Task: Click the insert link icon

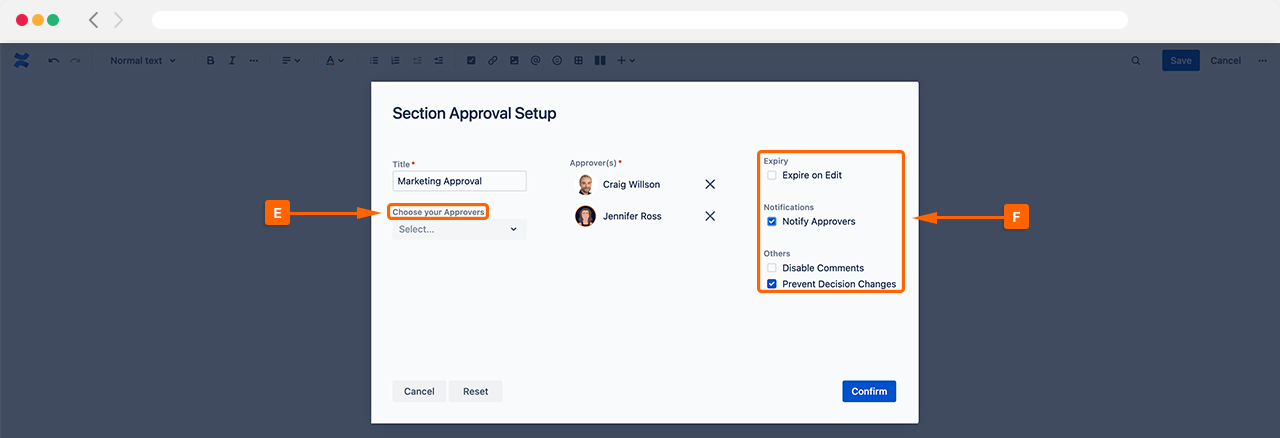Action: (x=492, y=61)
